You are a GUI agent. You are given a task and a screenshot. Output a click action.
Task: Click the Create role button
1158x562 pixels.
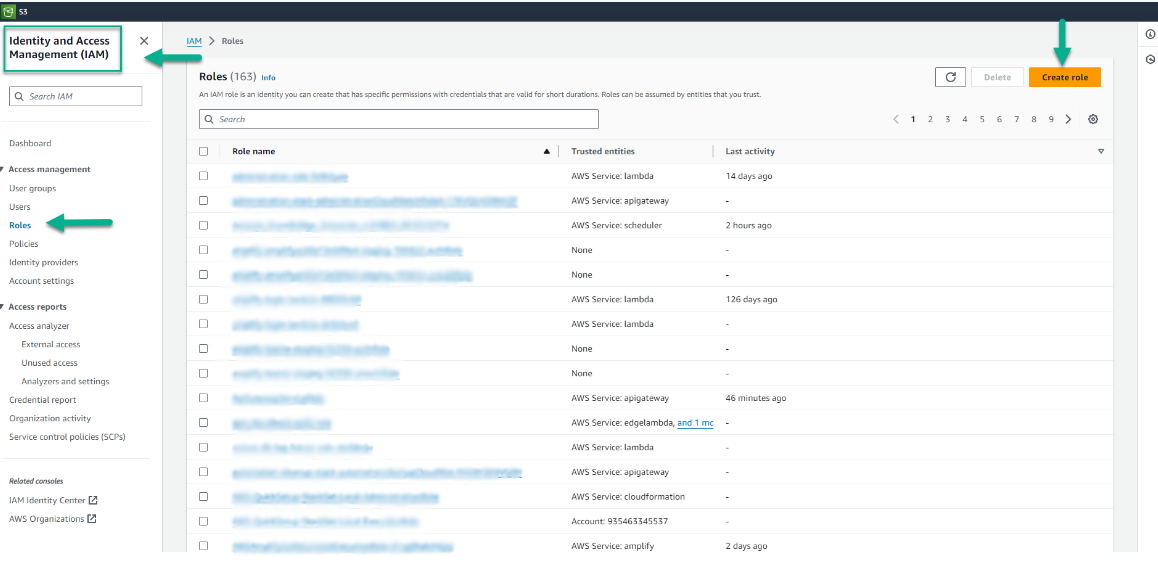point(1064,77)
